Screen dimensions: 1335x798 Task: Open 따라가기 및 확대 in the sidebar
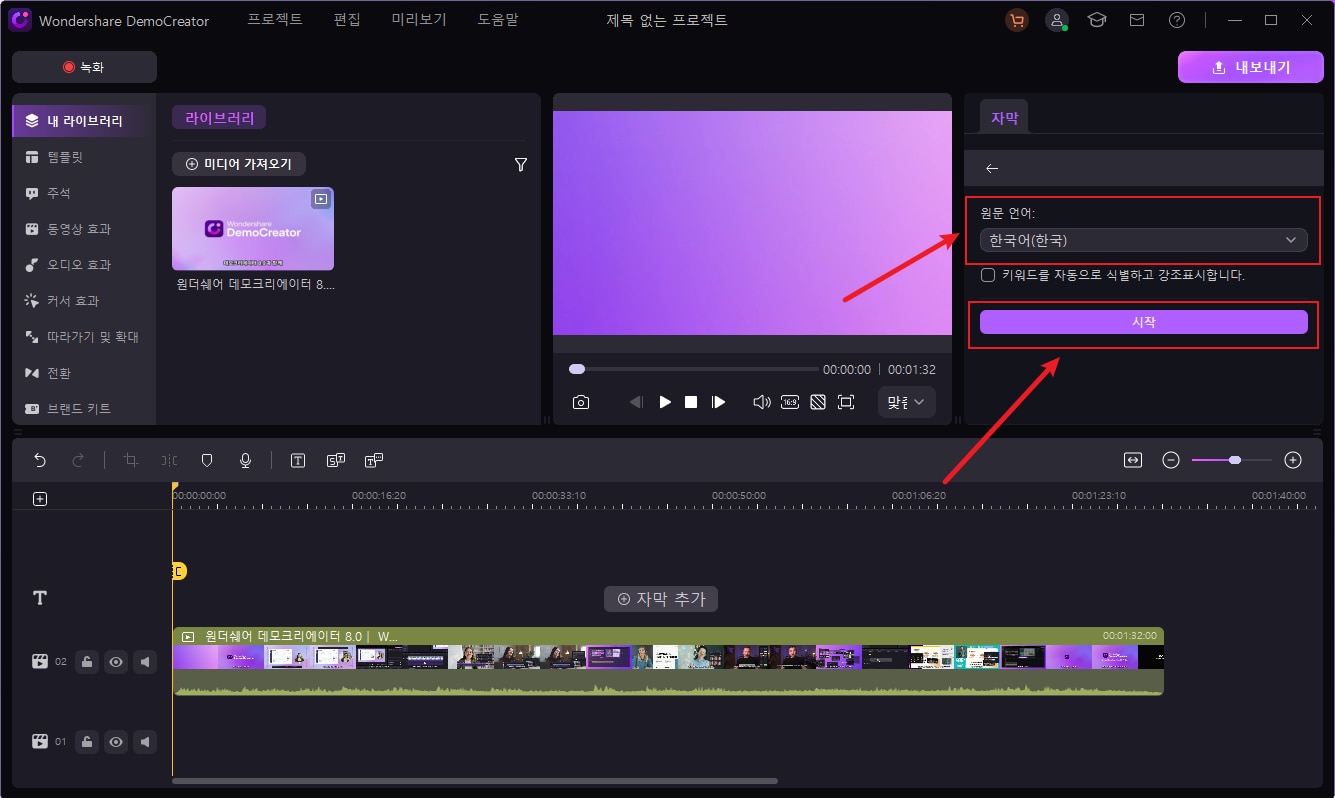84,337
